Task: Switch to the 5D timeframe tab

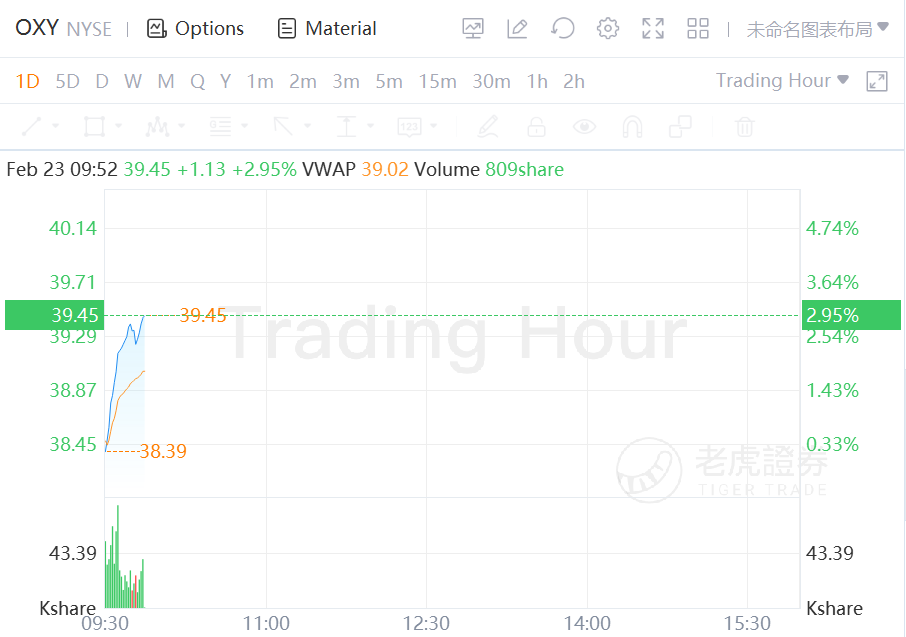Action: [67, 82]
